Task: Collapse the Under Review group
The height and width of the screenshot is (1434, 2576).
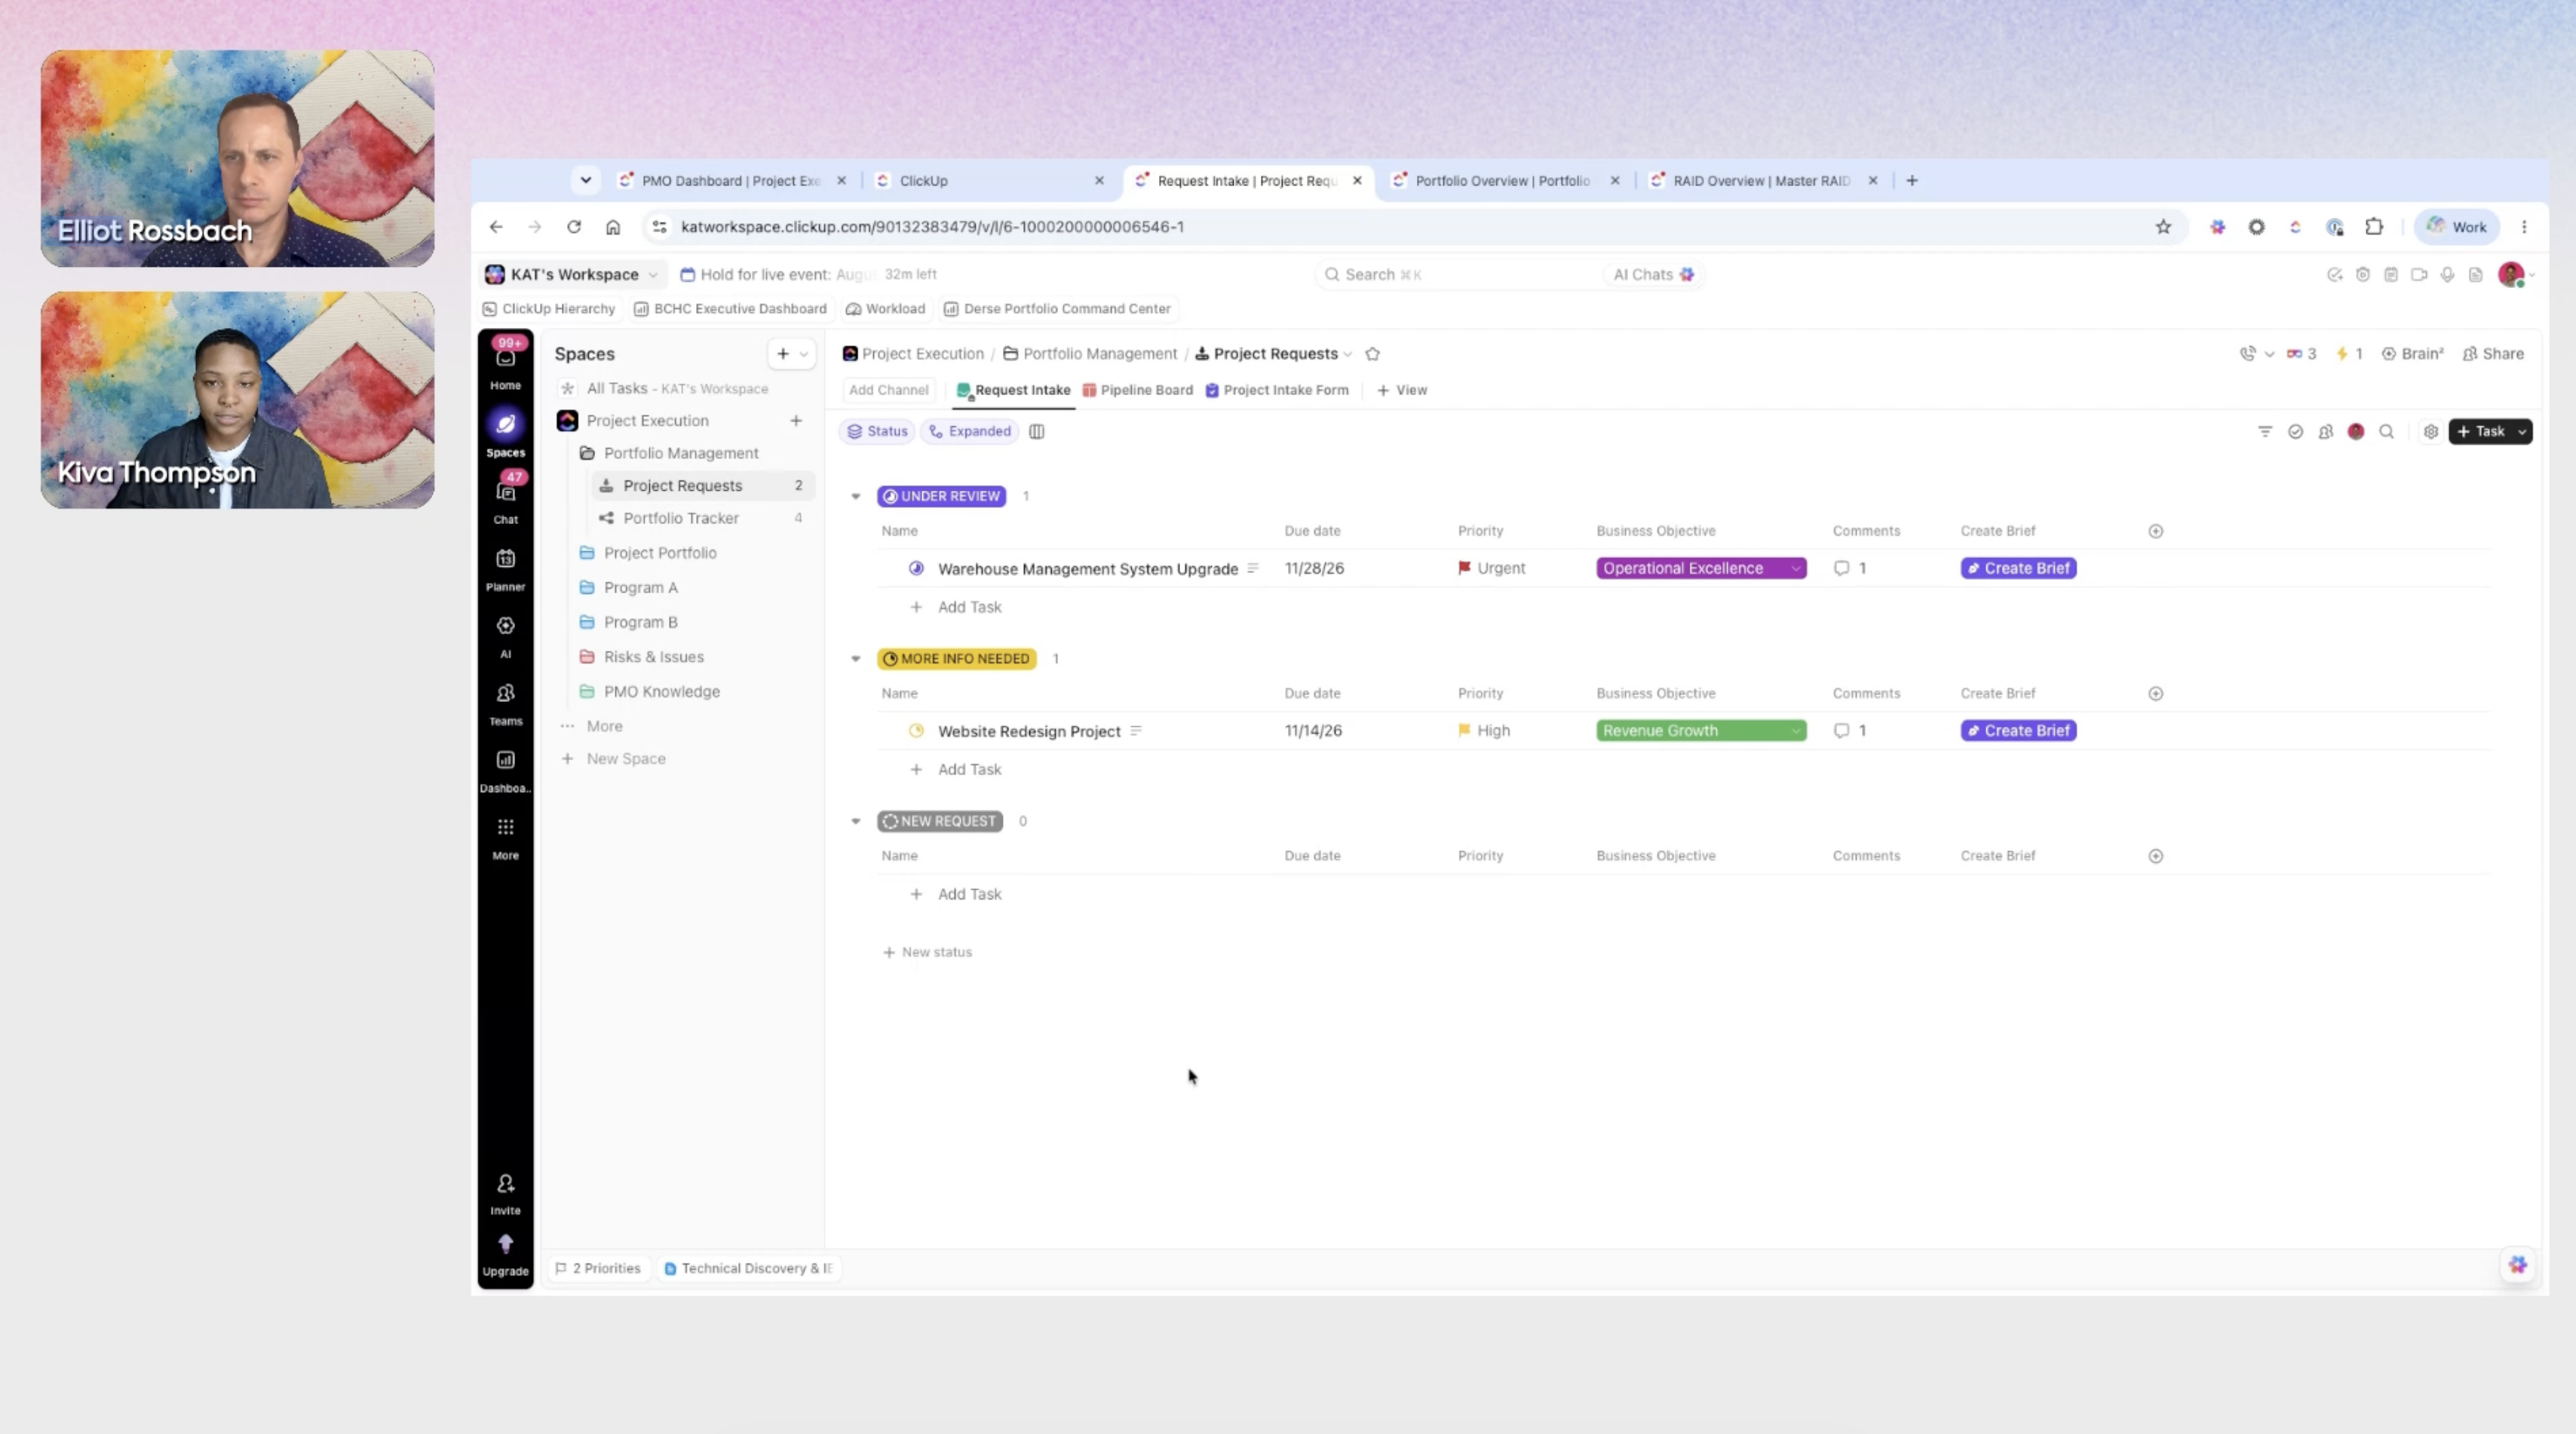Action: coord(856,496)
